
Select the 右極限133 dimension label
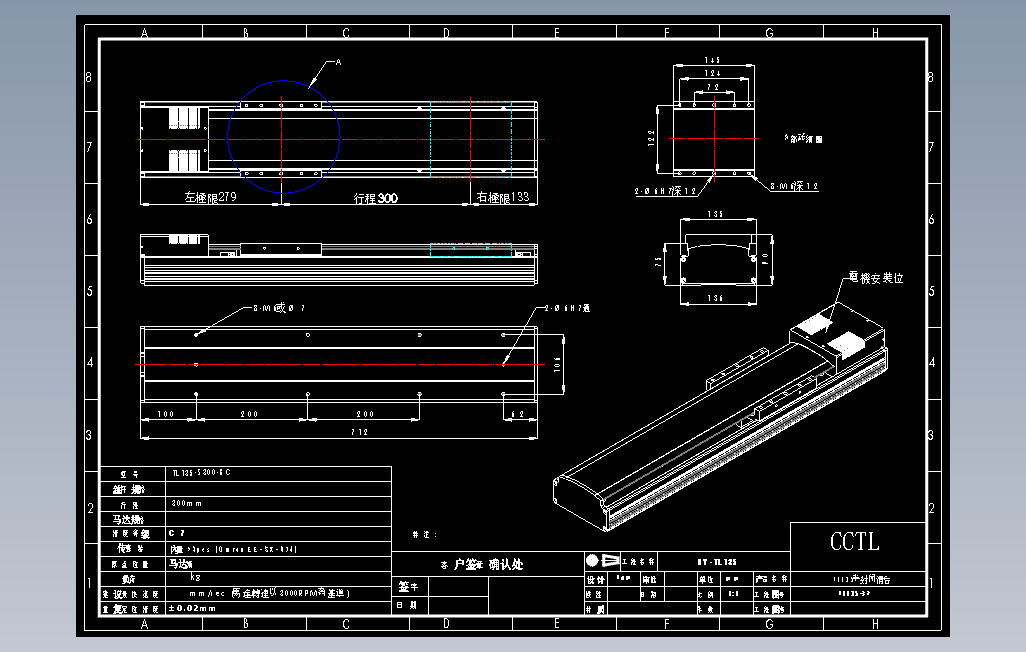(x=503, y=197)
